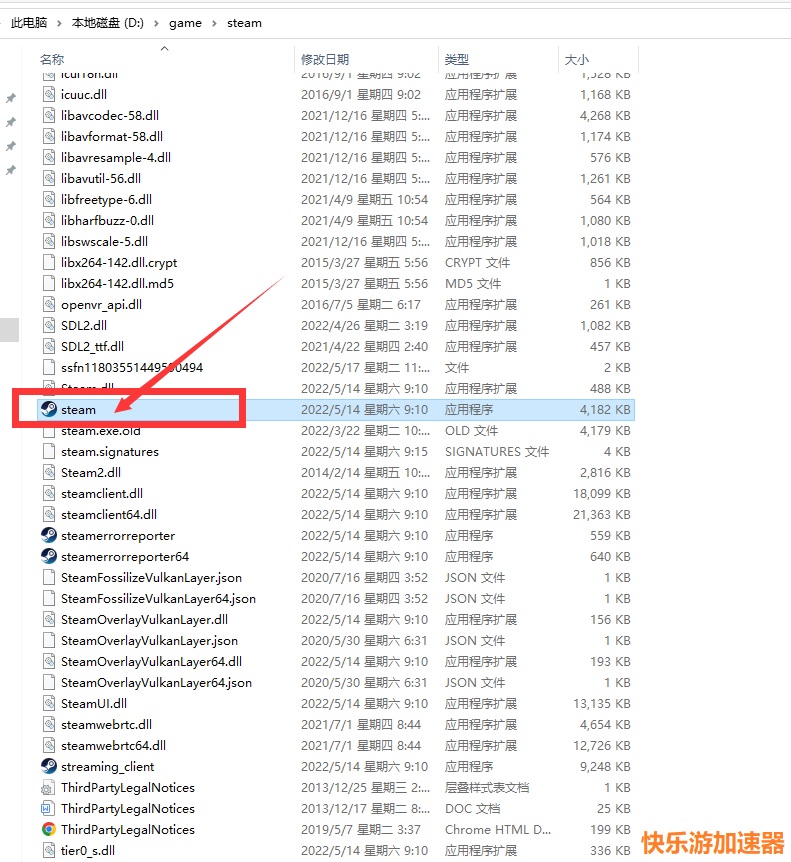Screen dimensions: 791x862
Task: Click the Chrome icon of ThirdPartyLegalNotices HTML
Action: point(49,829)
